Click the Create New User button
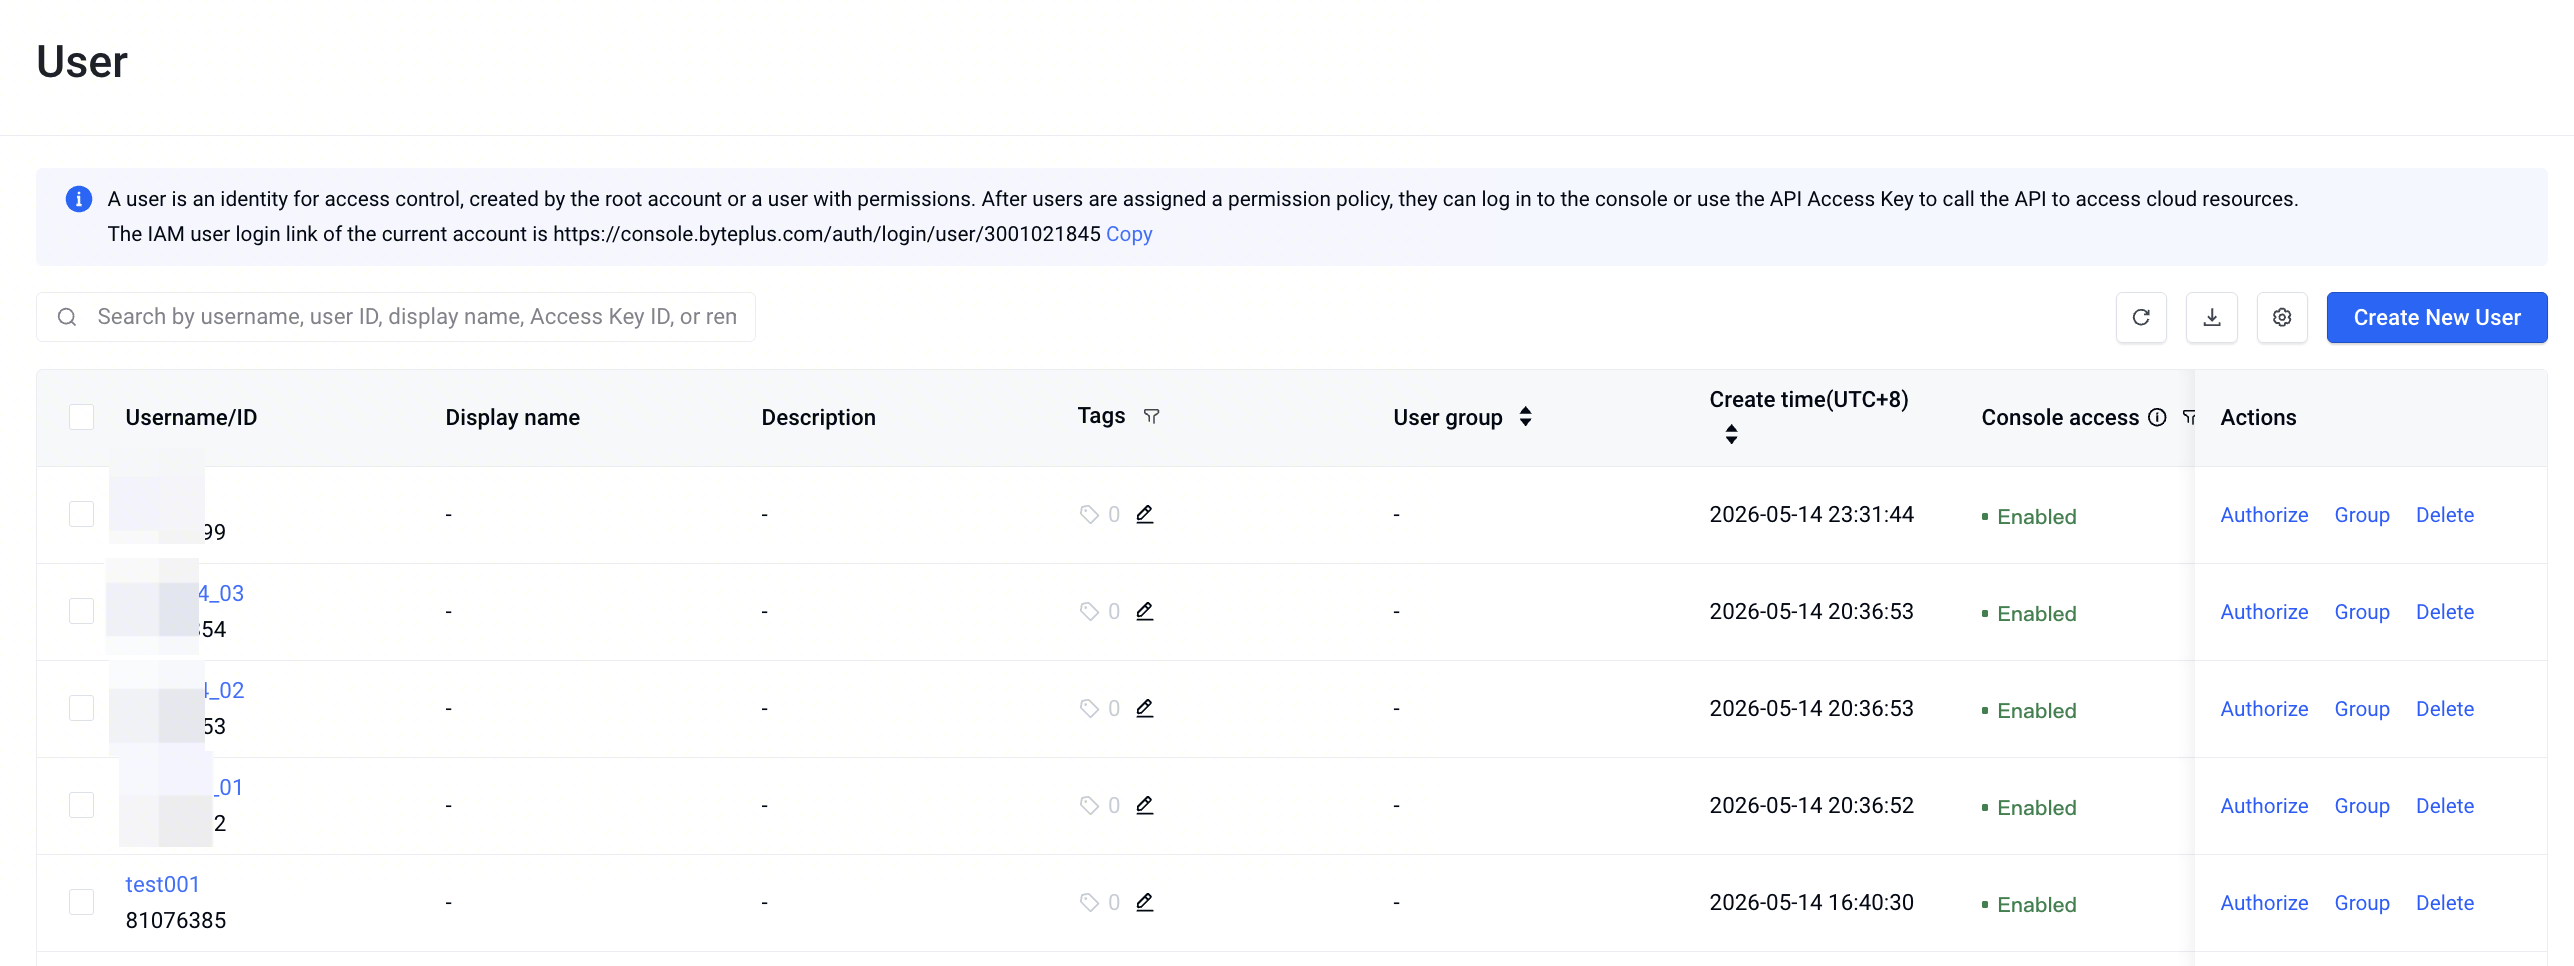2574x966 pixels. pyautogui.click(x=2437, y=317)
